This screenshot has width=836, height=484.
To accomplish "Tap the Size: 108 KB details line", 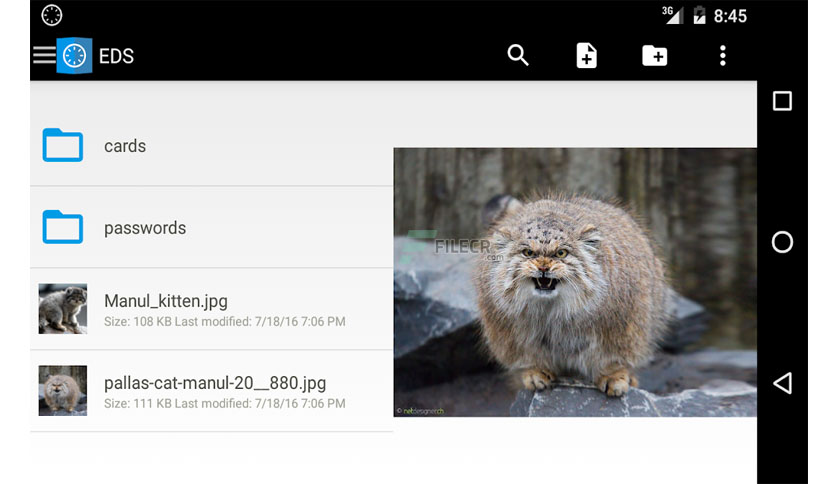I will (x=224, y=321).
